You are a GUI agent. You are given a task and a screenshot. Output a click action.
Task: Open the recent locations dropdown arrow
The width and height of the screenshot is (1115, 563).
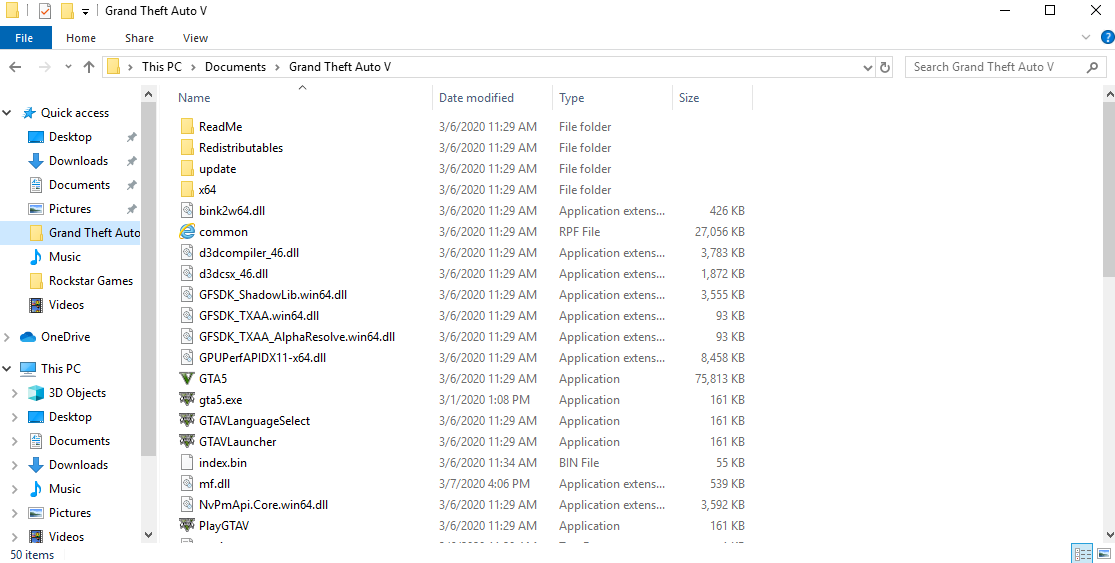(x=68, y=67)
